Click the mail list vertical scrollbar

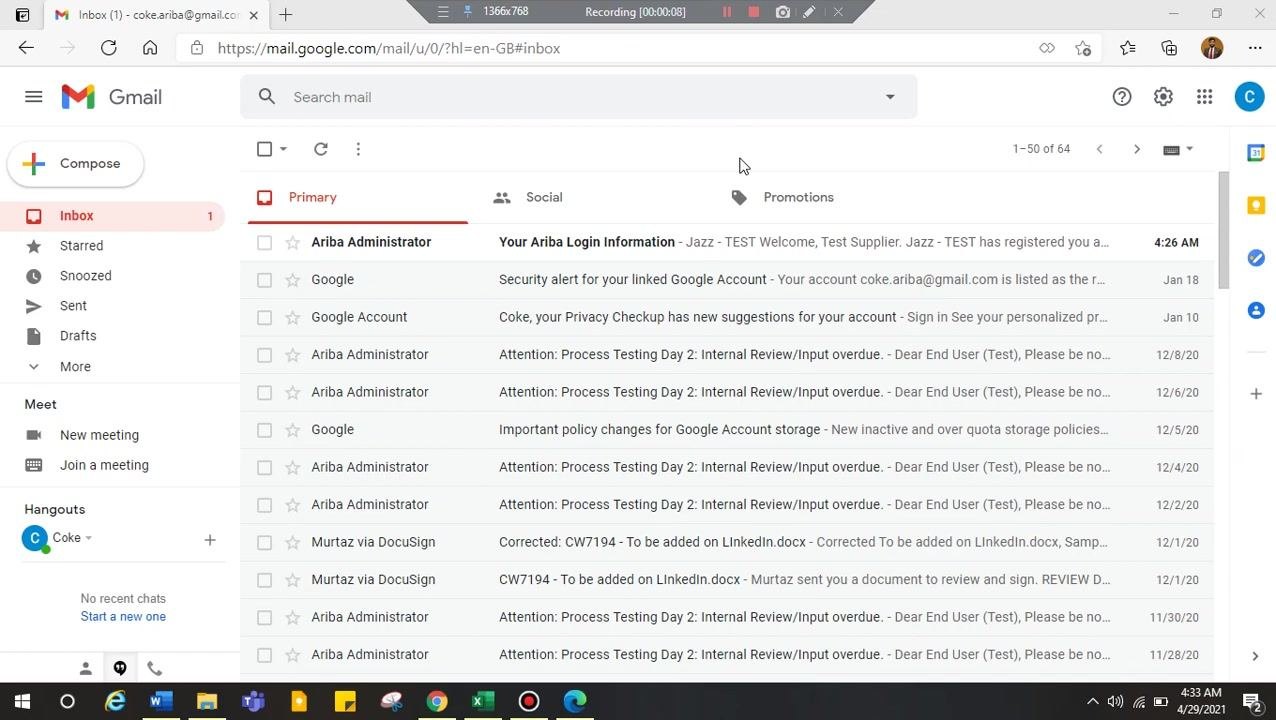click(1223, 230)
